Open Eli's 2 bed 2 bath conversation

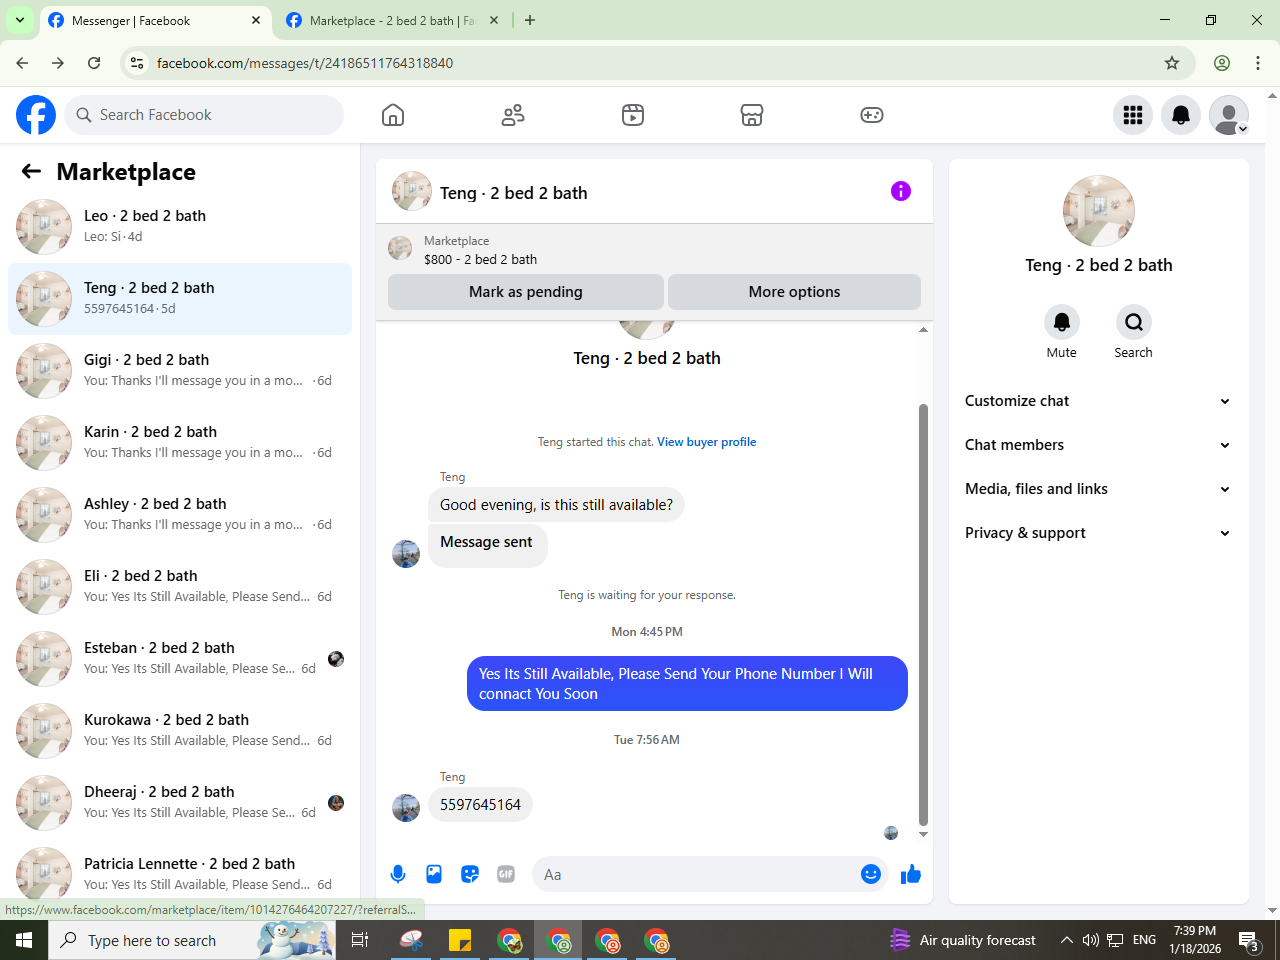coord(180,587)
